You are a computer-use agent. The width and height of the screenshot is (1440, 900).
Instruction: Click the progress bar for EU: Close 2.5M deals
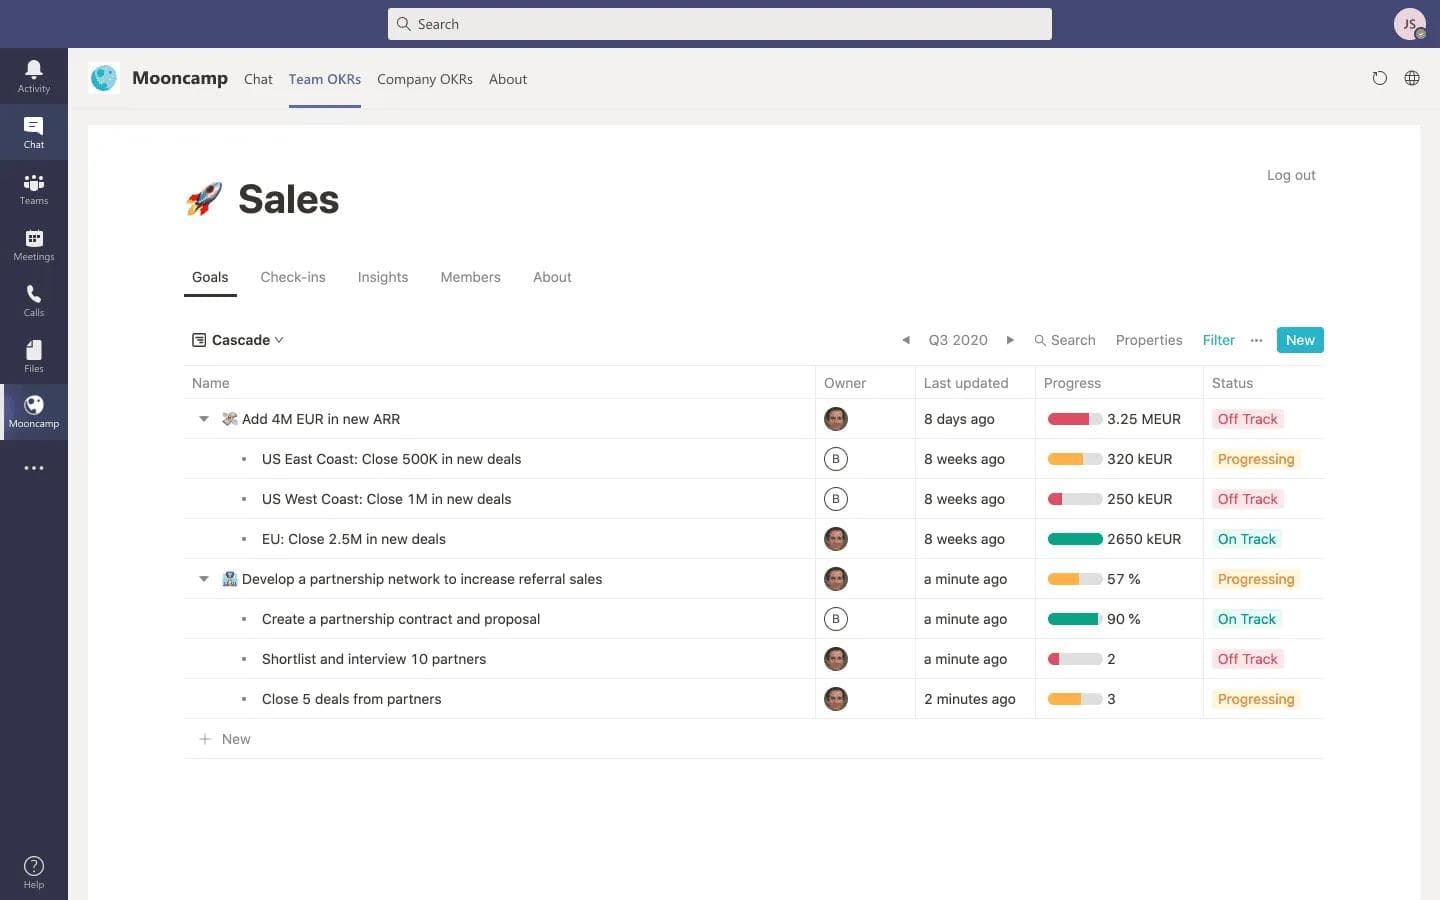(x=1073, y=538)
